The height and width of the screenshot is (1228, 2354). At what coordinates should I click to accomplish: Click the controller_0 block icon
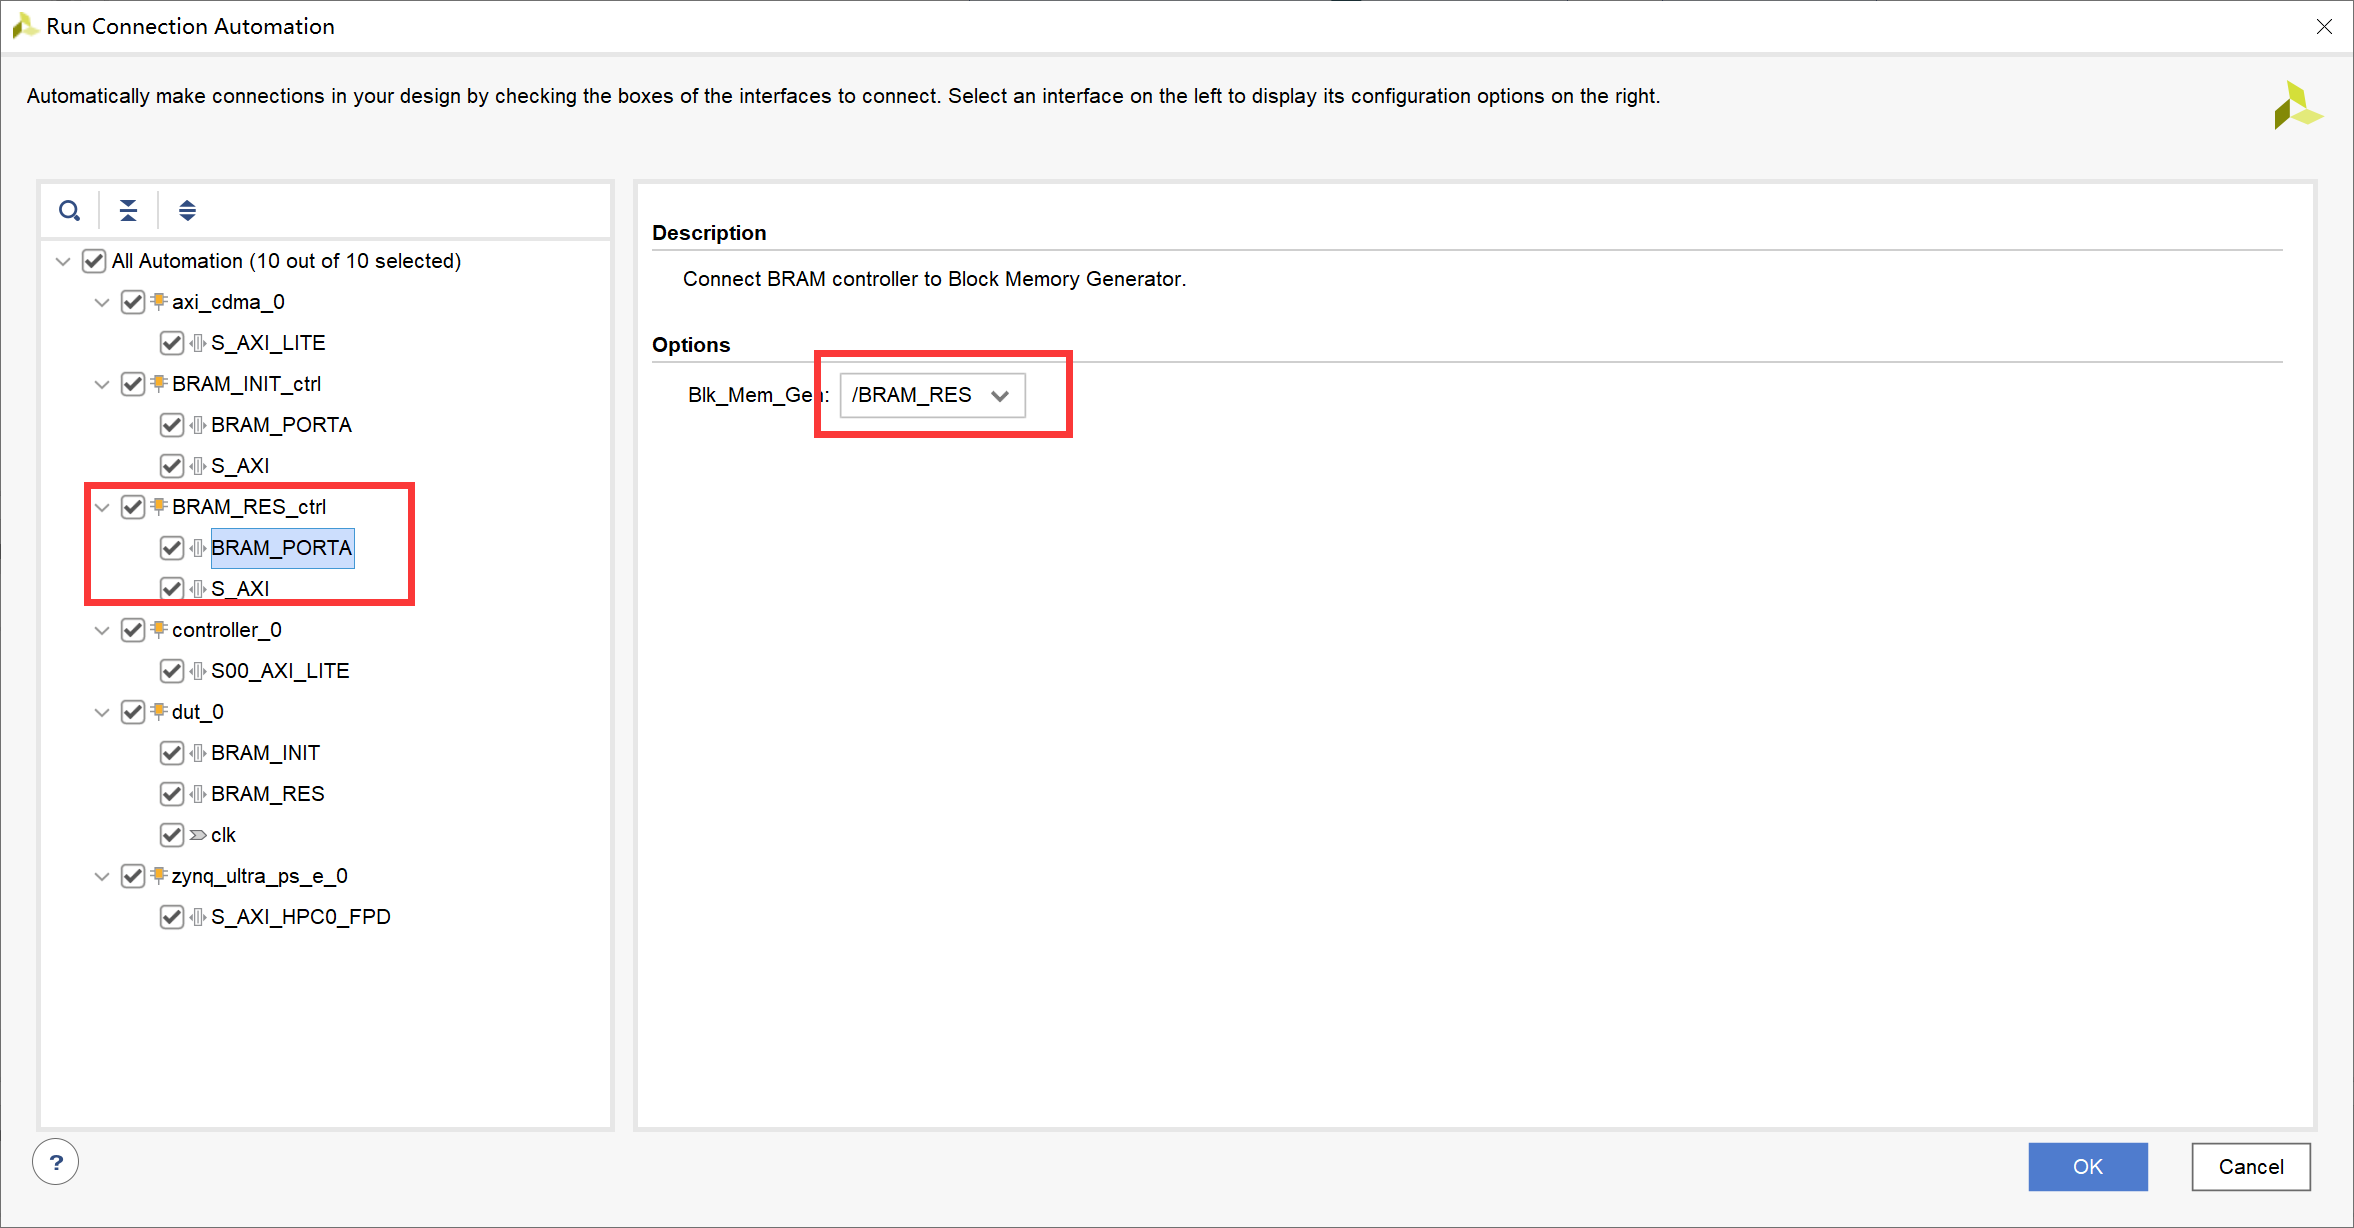point(159,629)
